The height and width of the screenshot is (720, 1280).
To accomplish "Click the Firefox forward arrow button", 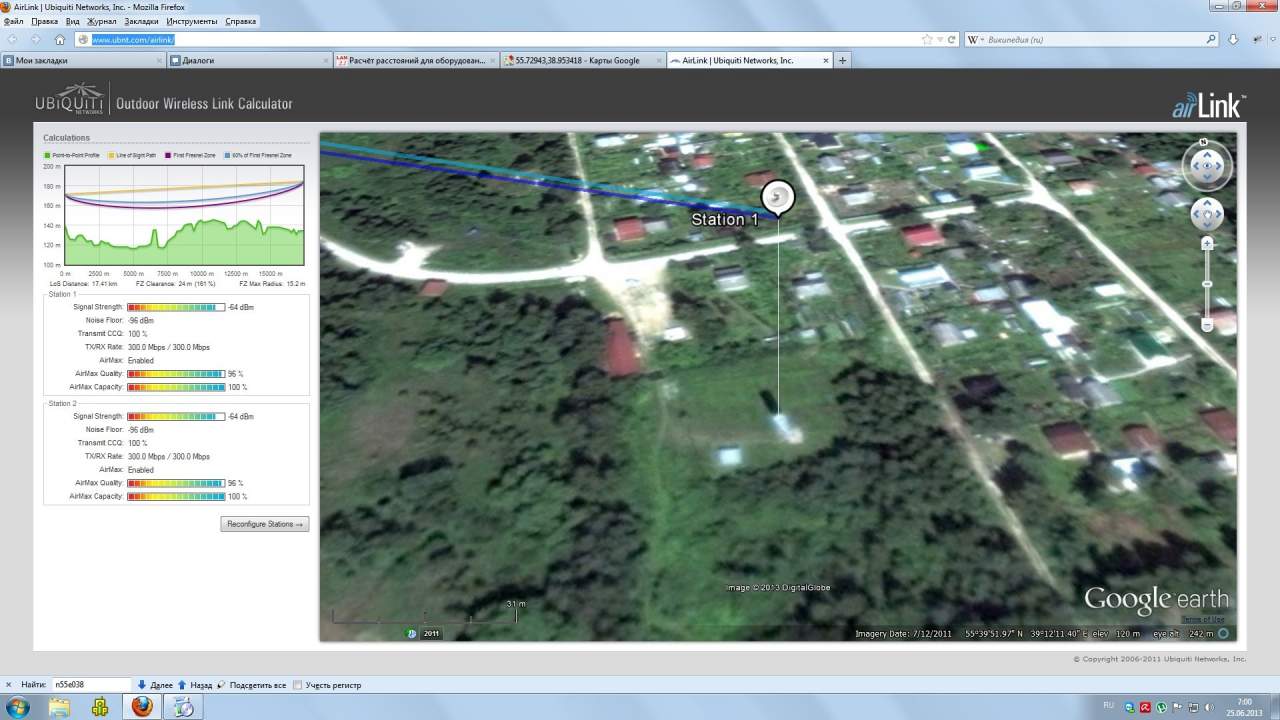I will pos(36,40).
